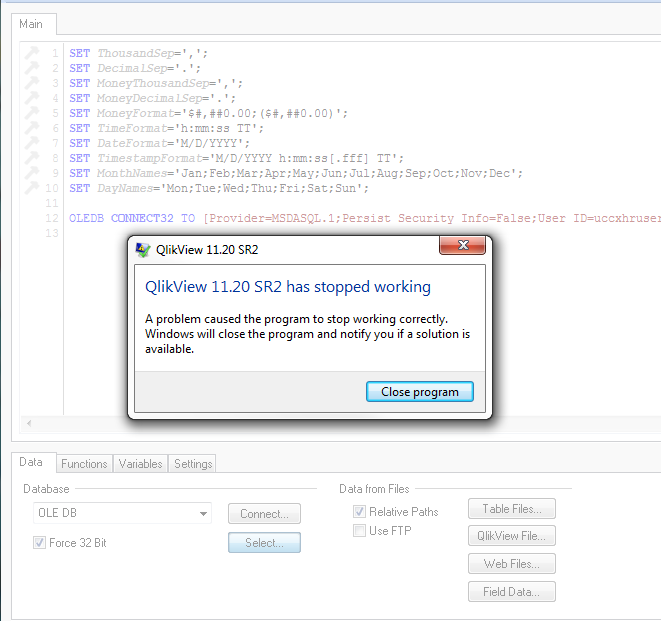The width and height of the screenshot is (661, 621).
Task: Toggle the Relative Paths checkbox
Action: pyautogui.click(x=359, y=512)
